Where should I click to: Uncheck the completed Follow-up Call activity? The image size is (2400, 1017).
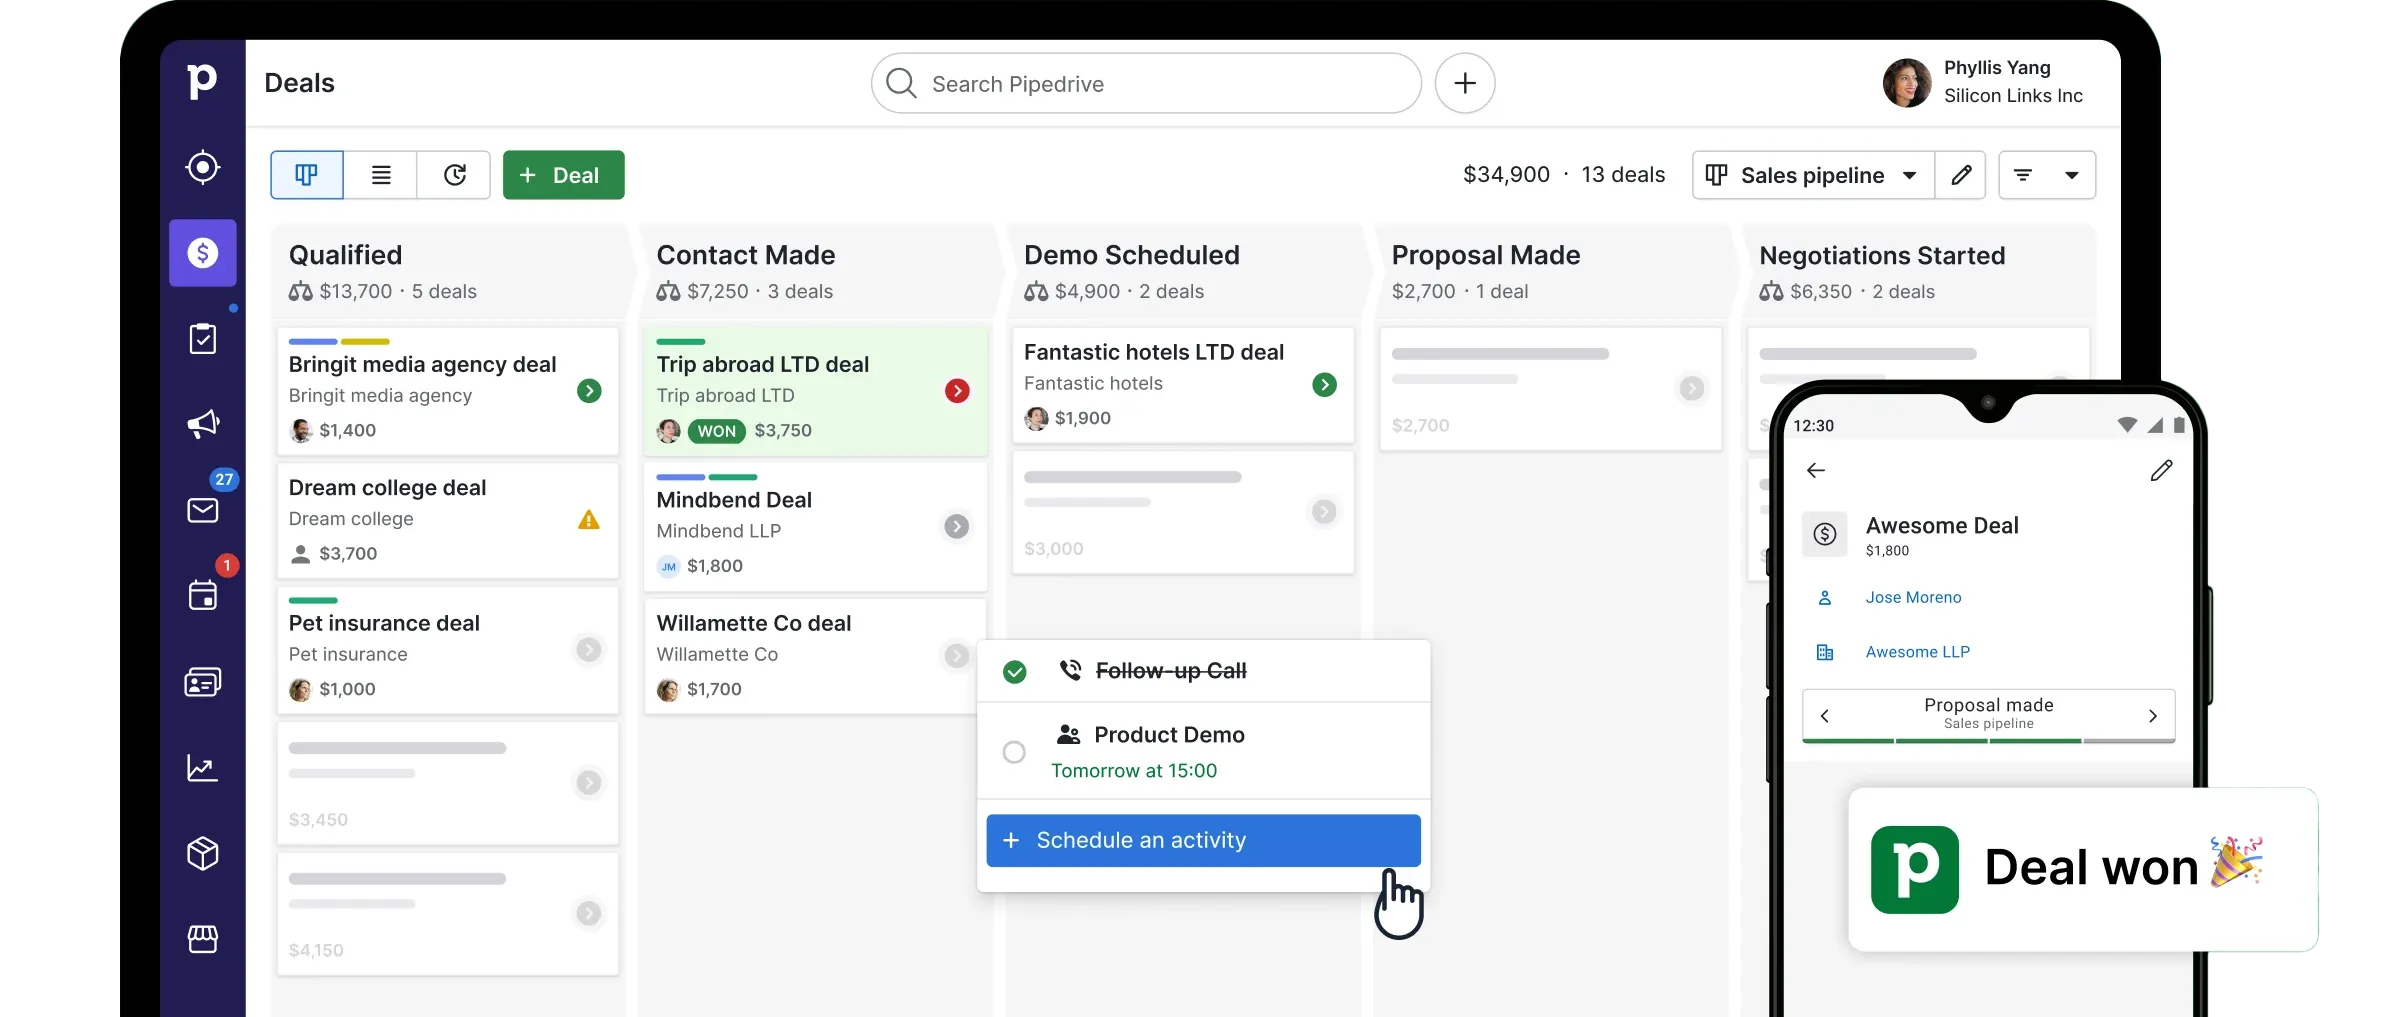click(1015, 672)
